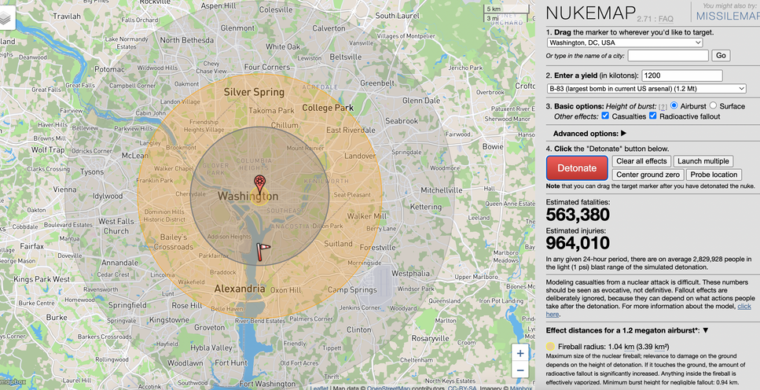
Task: Collapse the Effect distances section arrow
Action: pyautogui.click(x=706, y=330)
